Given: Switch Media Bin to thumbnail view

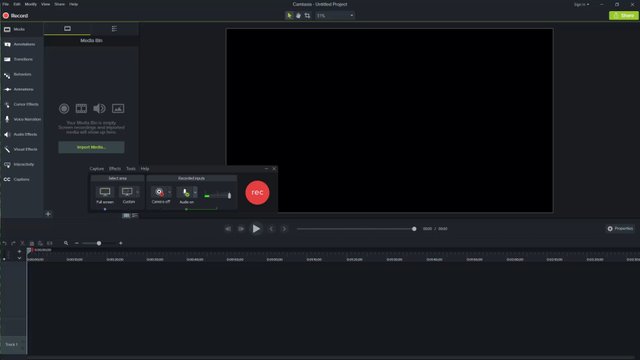Looking at the screenshot, I should (x=127, y=216).
